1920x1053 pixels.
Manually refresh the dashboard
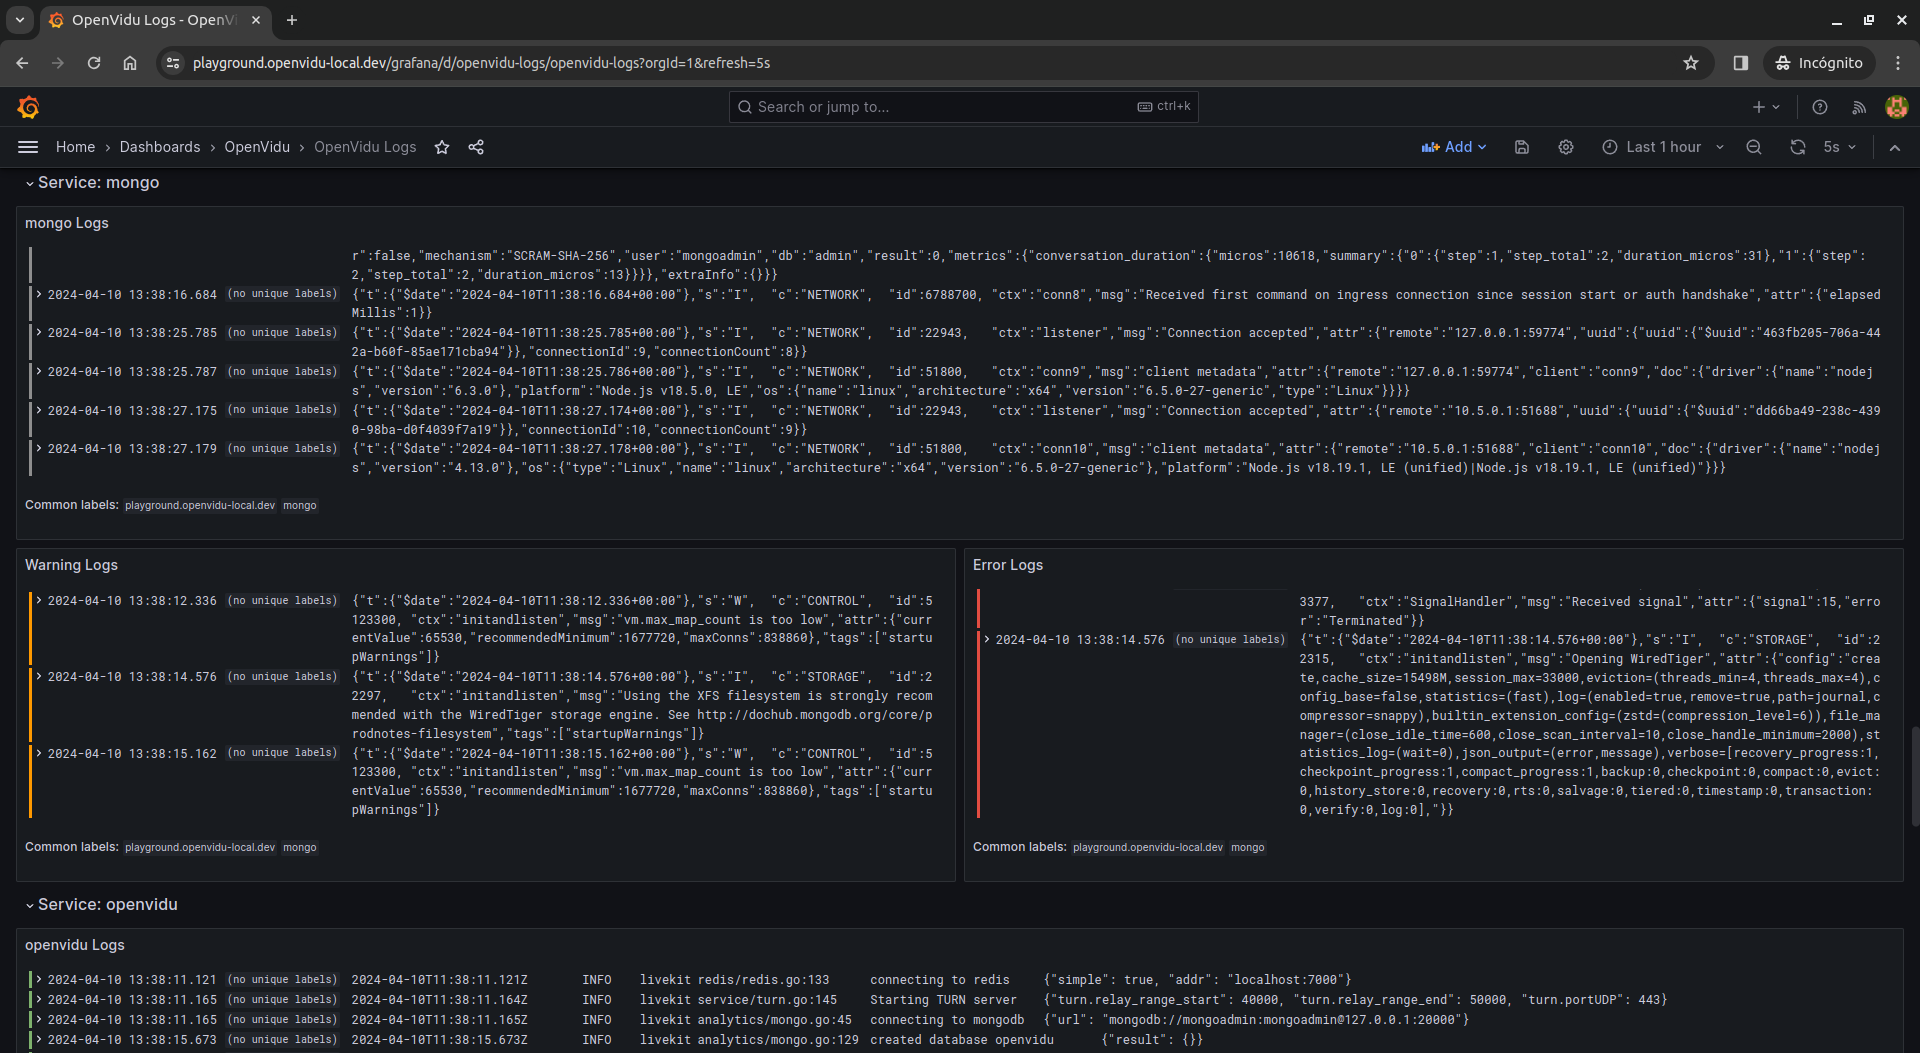tap(1798, 147)
